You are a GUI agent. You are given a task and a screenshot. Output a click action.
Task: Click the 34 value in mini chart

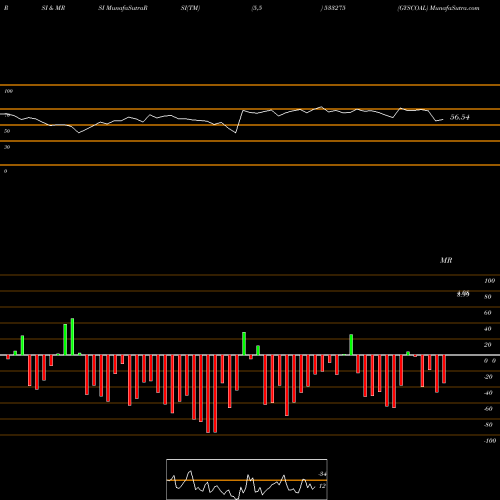pyautogui.click(x=322, y=474)
